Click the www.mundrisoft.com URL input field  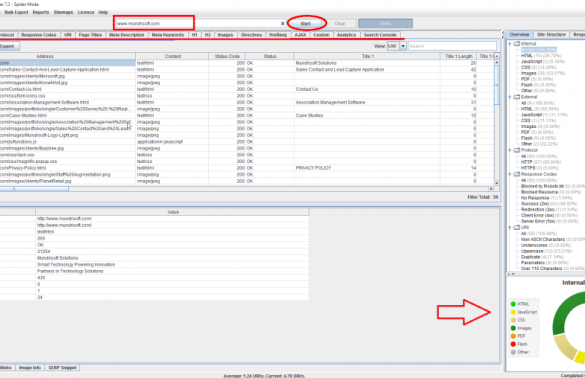point(197,24)
